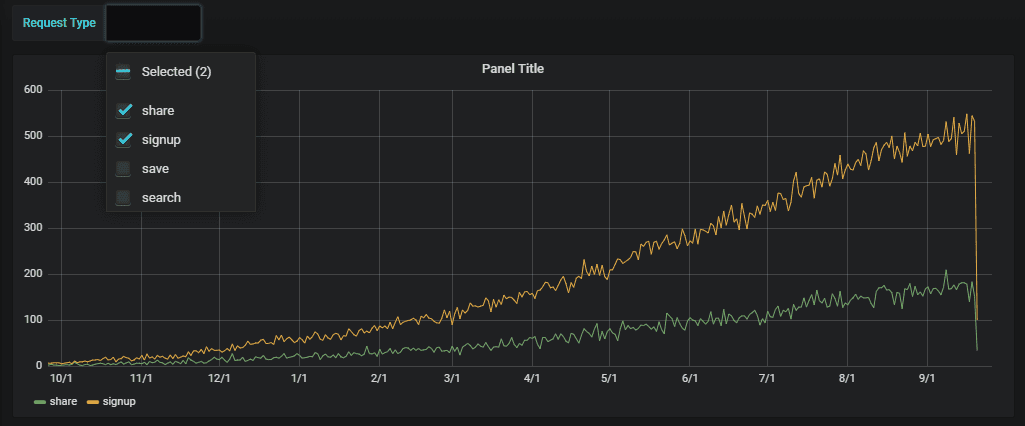Uncheck the share checkbox
This screenshot has width=1025, height=426.
(x=124, y=111)
